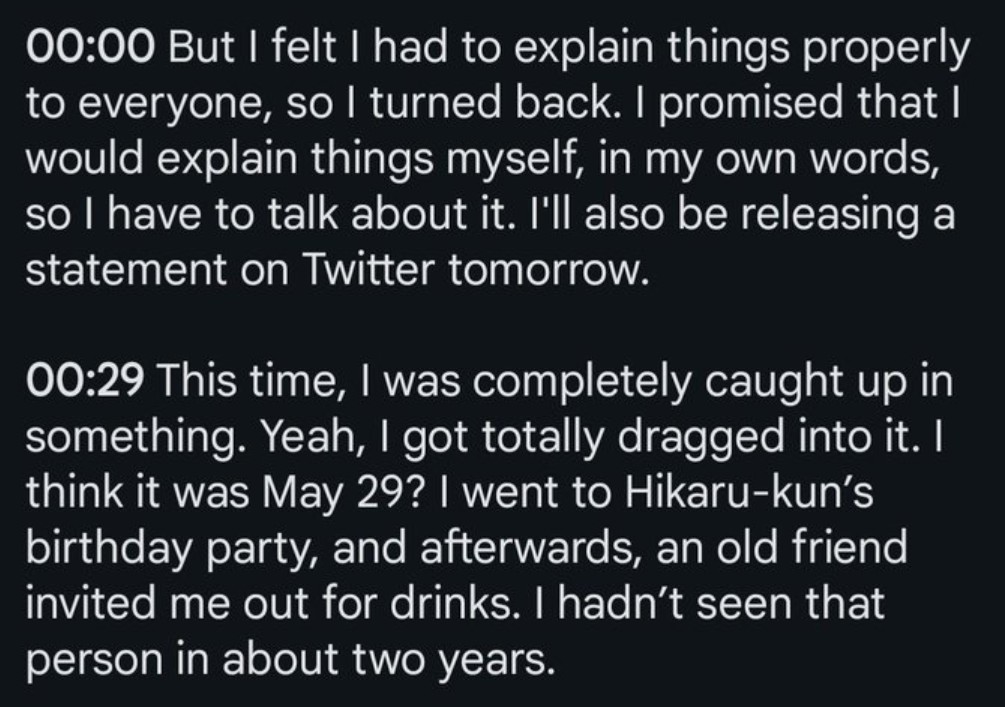Jump to the 00:29 timestamp
The width and height of the screenshot is (1005, 707).
85,381
